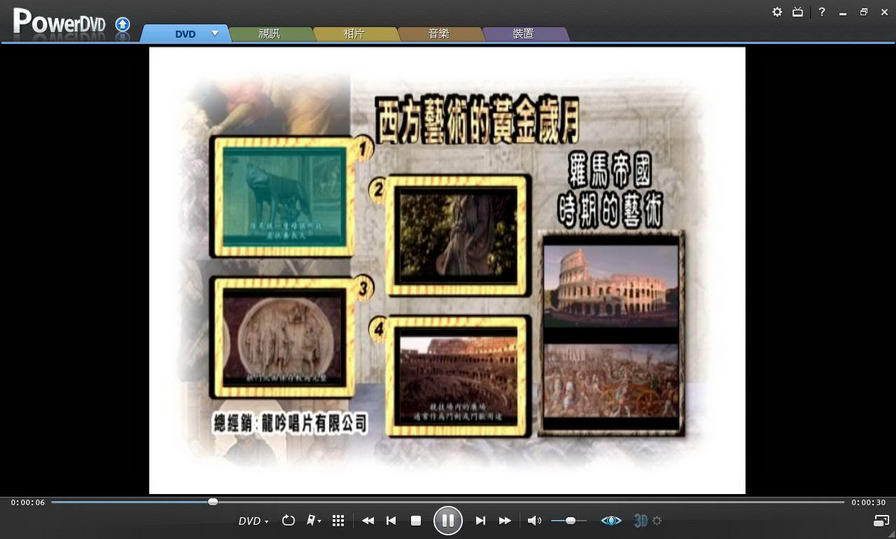Click the repeat loop icon
The width and height of the screenshot is (896, 539).
(x=288, y=521)
